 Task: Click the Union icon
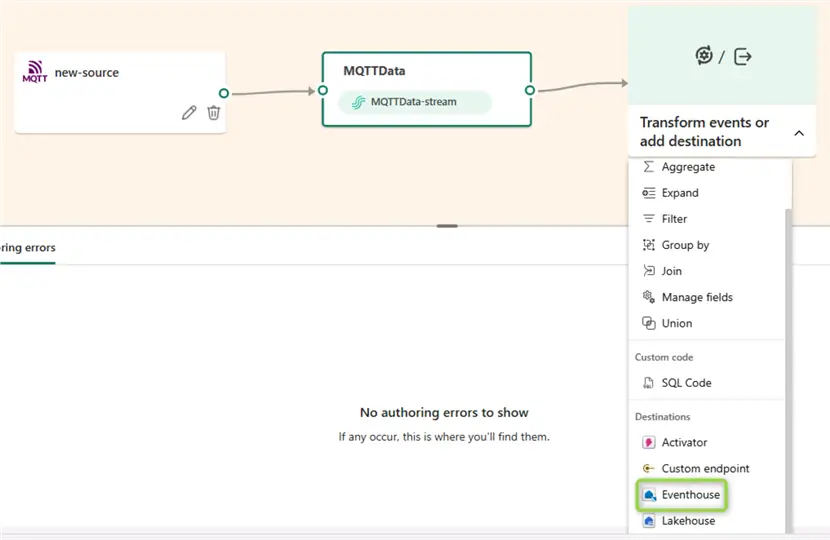click(x=648, y=323)
